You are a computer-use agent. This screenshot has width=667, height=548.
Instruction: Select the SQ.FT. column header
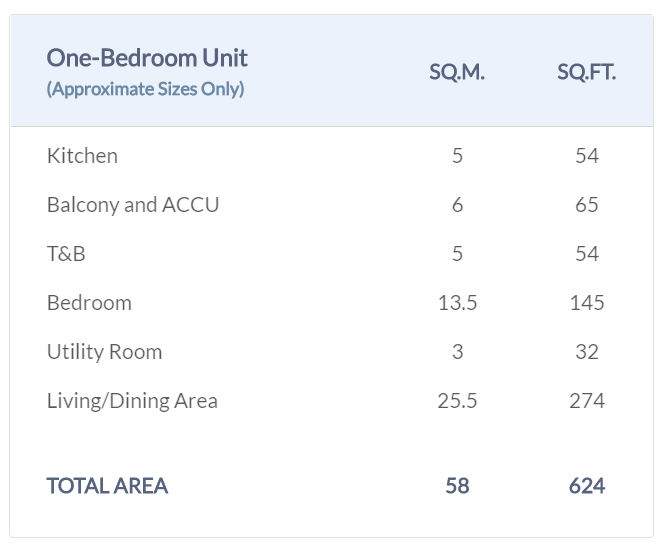pos(586,72)
